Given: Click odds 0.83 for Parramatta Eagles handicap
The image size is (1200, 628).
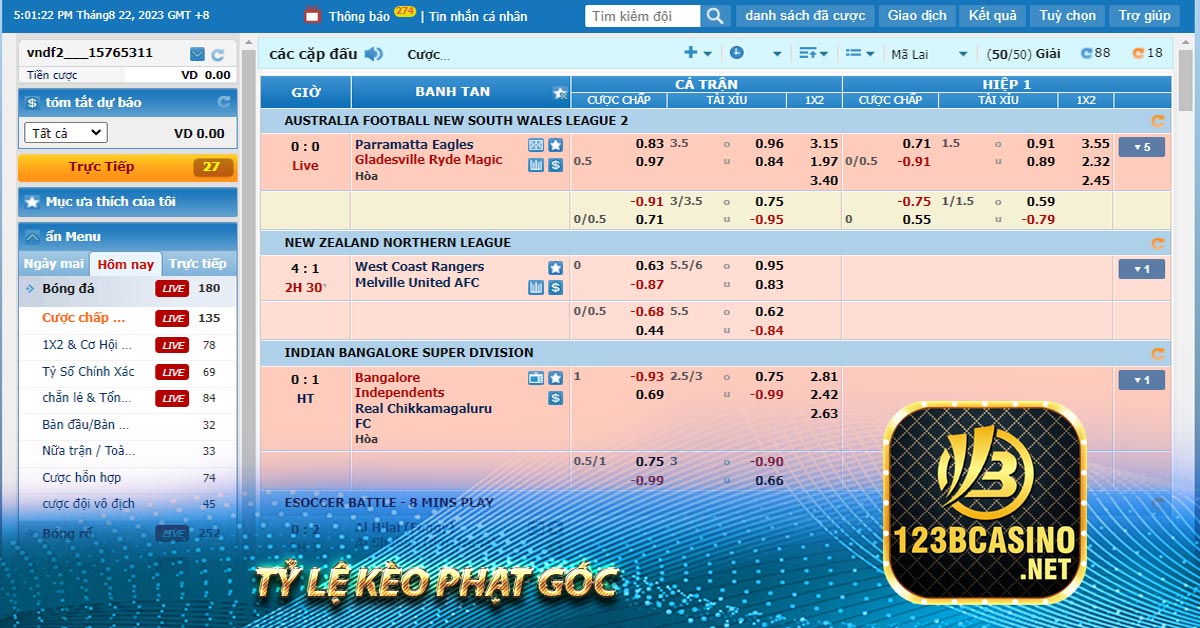Looking at the screenshot, I should coord(650,144).
